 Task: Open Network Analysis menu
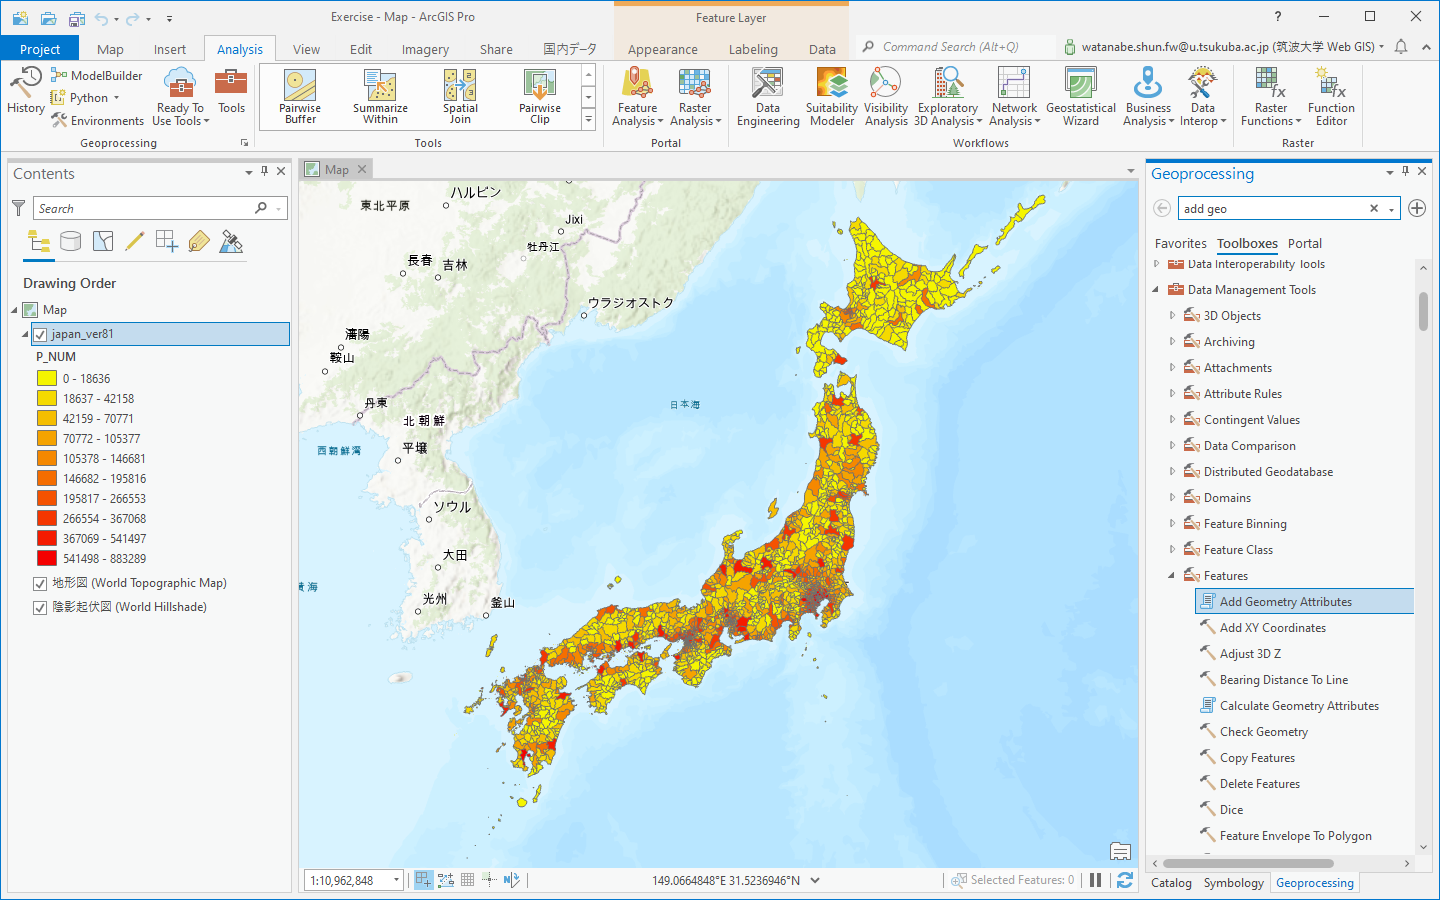(x=1014, y=97)
